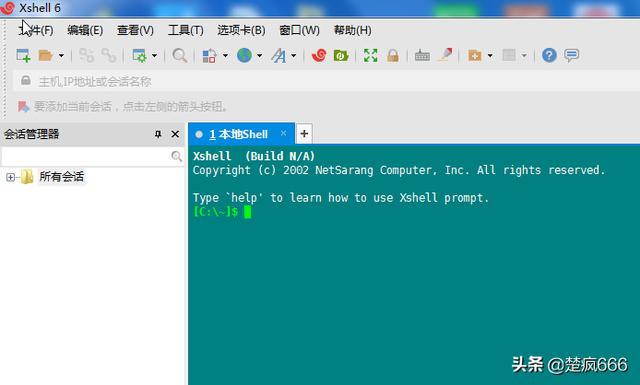Image resolution: width=640 pixels, height=385 pixels.
Task: Click the greyed Connect chain icon
Action: click(x=86, y=55)
